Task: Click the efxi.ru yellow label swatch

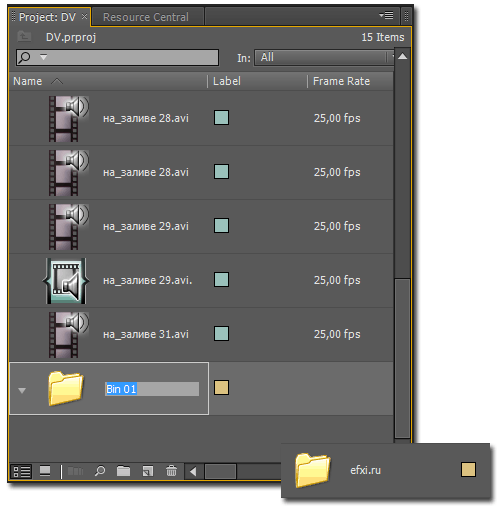Action: pos(468,470)
